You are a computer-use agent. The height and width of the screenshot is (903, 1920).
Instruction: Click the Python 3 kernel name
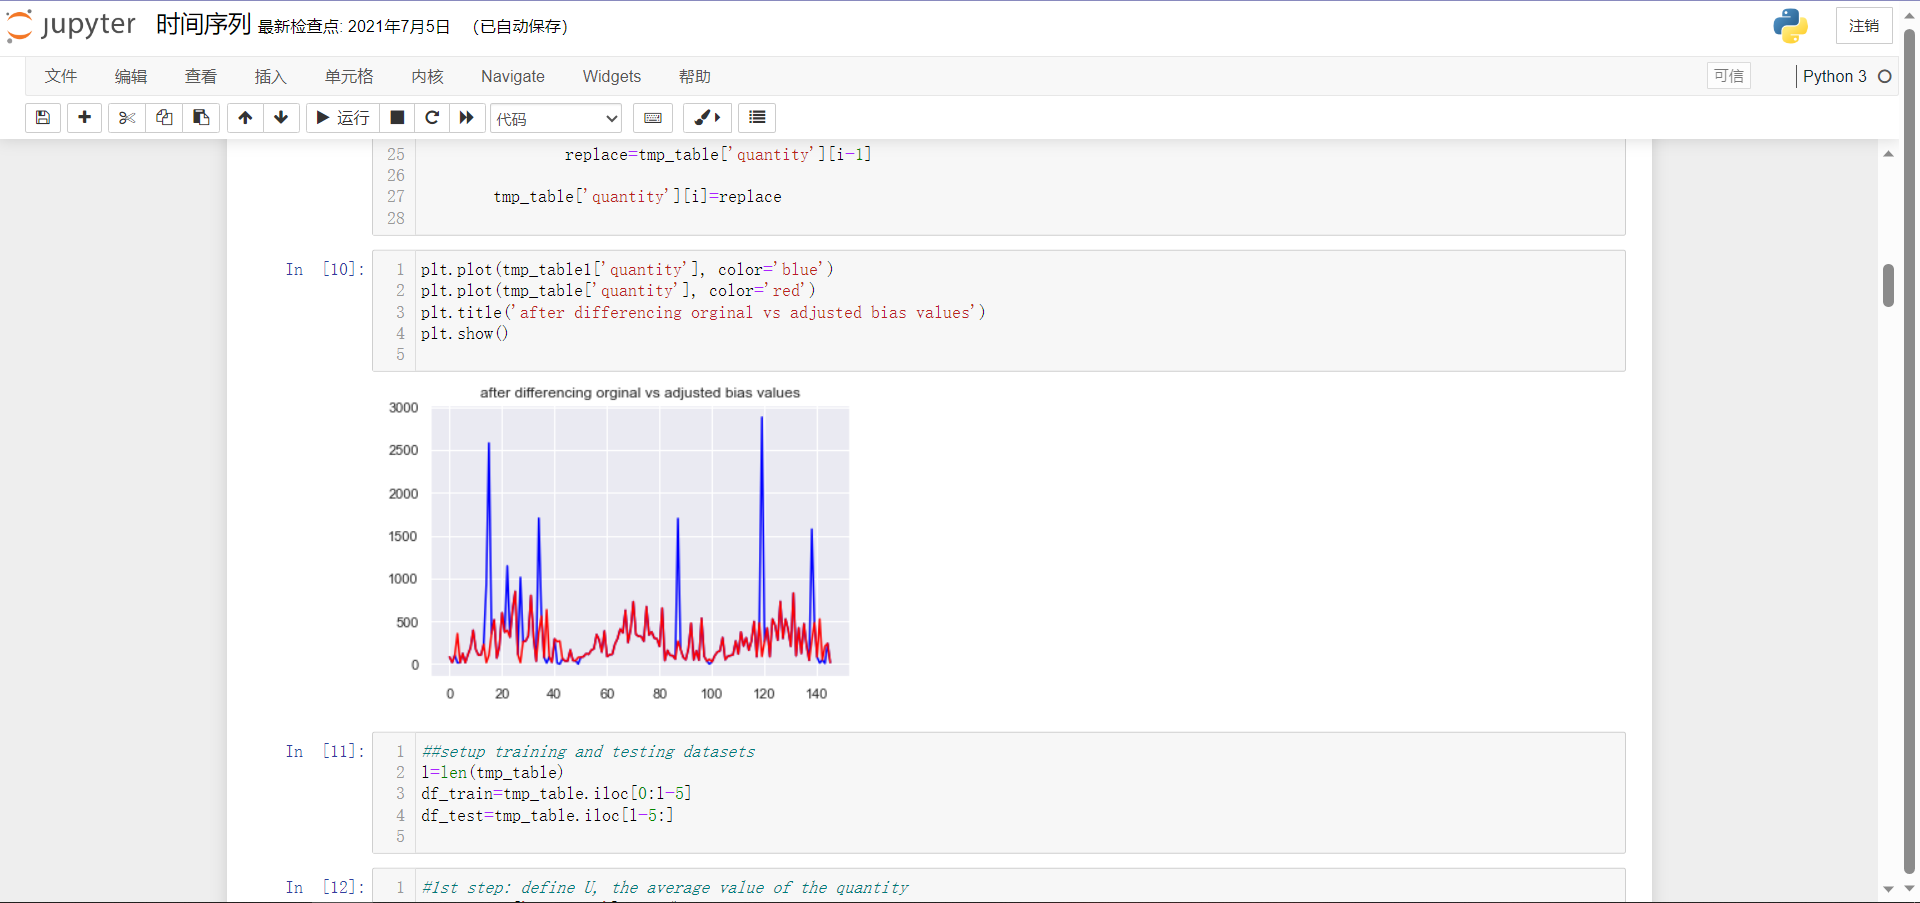pos(1835,76)
